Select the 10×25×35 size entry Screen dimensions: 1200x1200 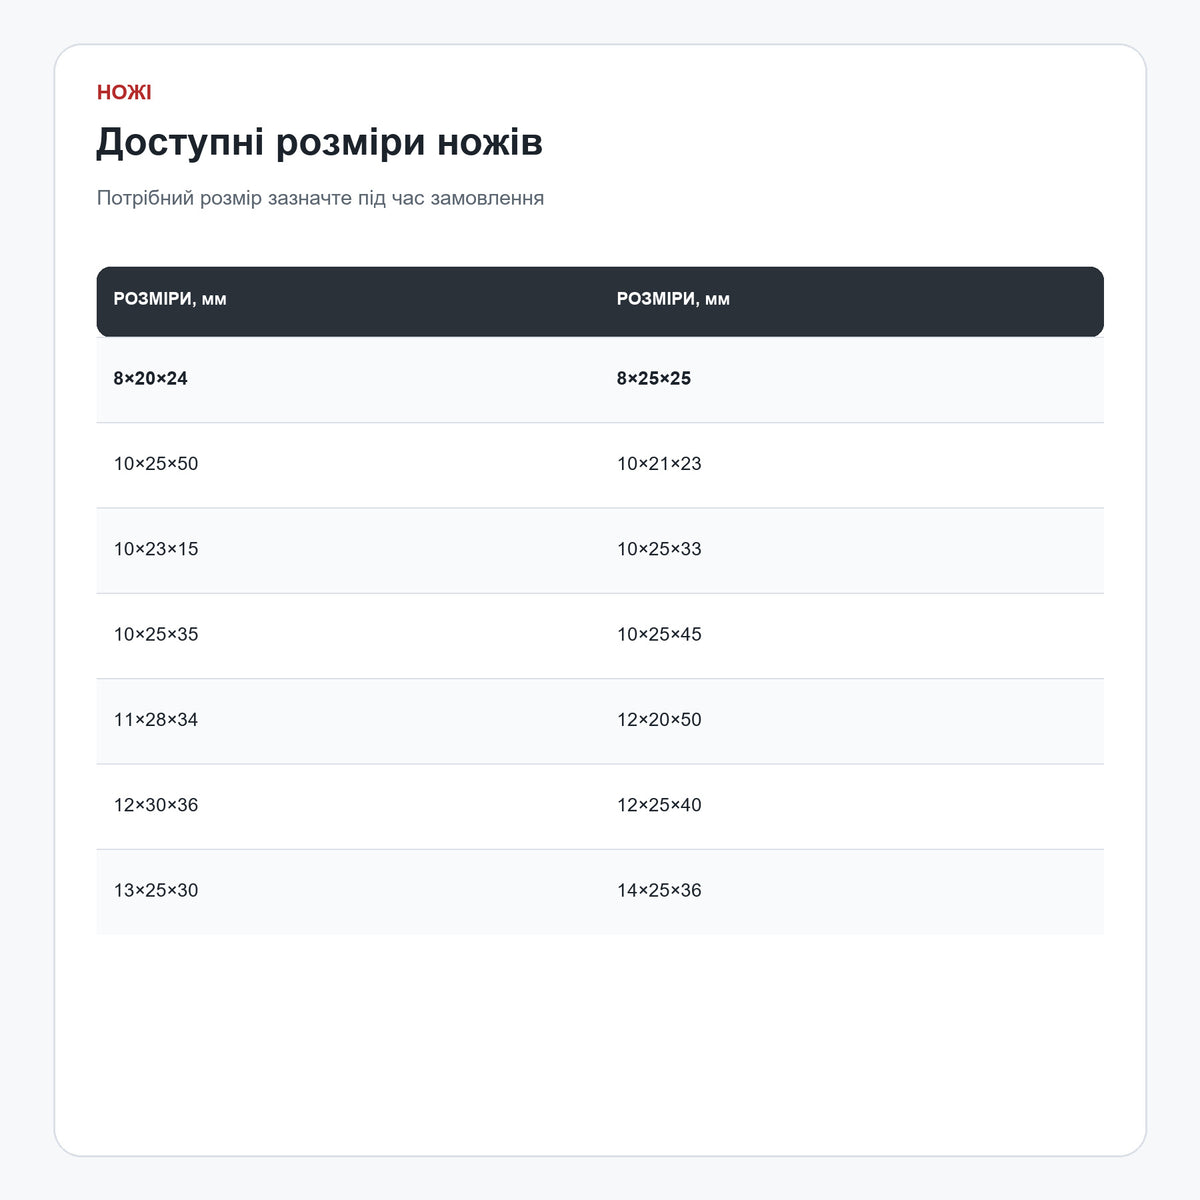point(348,635)
